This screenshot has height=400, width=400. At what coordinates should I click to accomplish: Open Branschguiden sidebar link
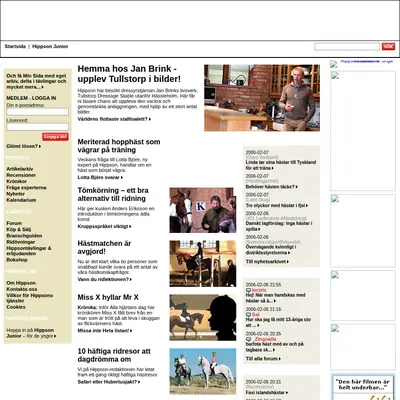(x=24, y=236)
